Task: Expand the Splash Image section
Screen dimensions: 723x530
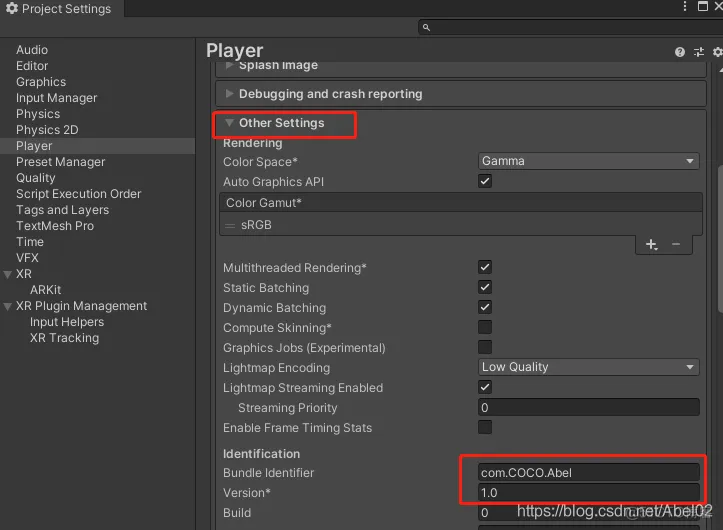Action: (229, 65)
